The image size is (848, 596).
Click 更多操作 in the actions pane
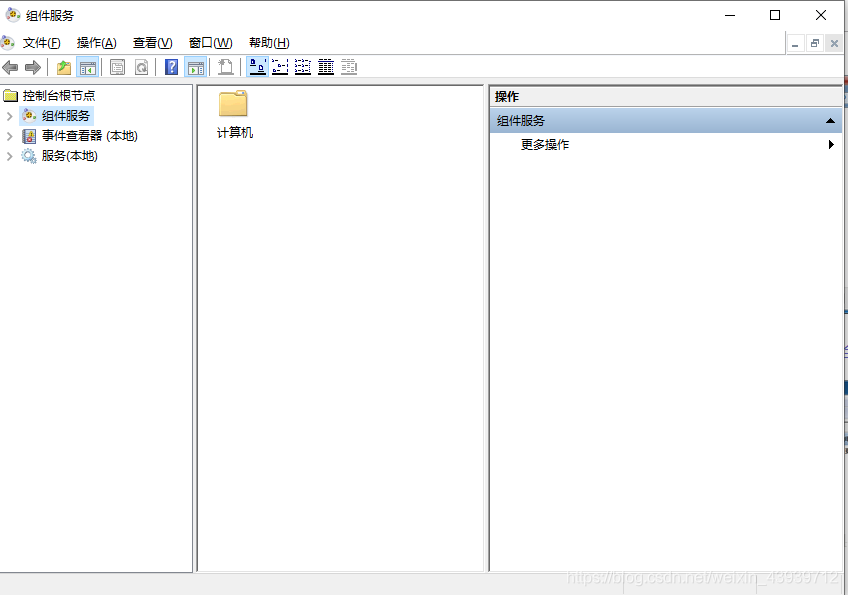545,144
